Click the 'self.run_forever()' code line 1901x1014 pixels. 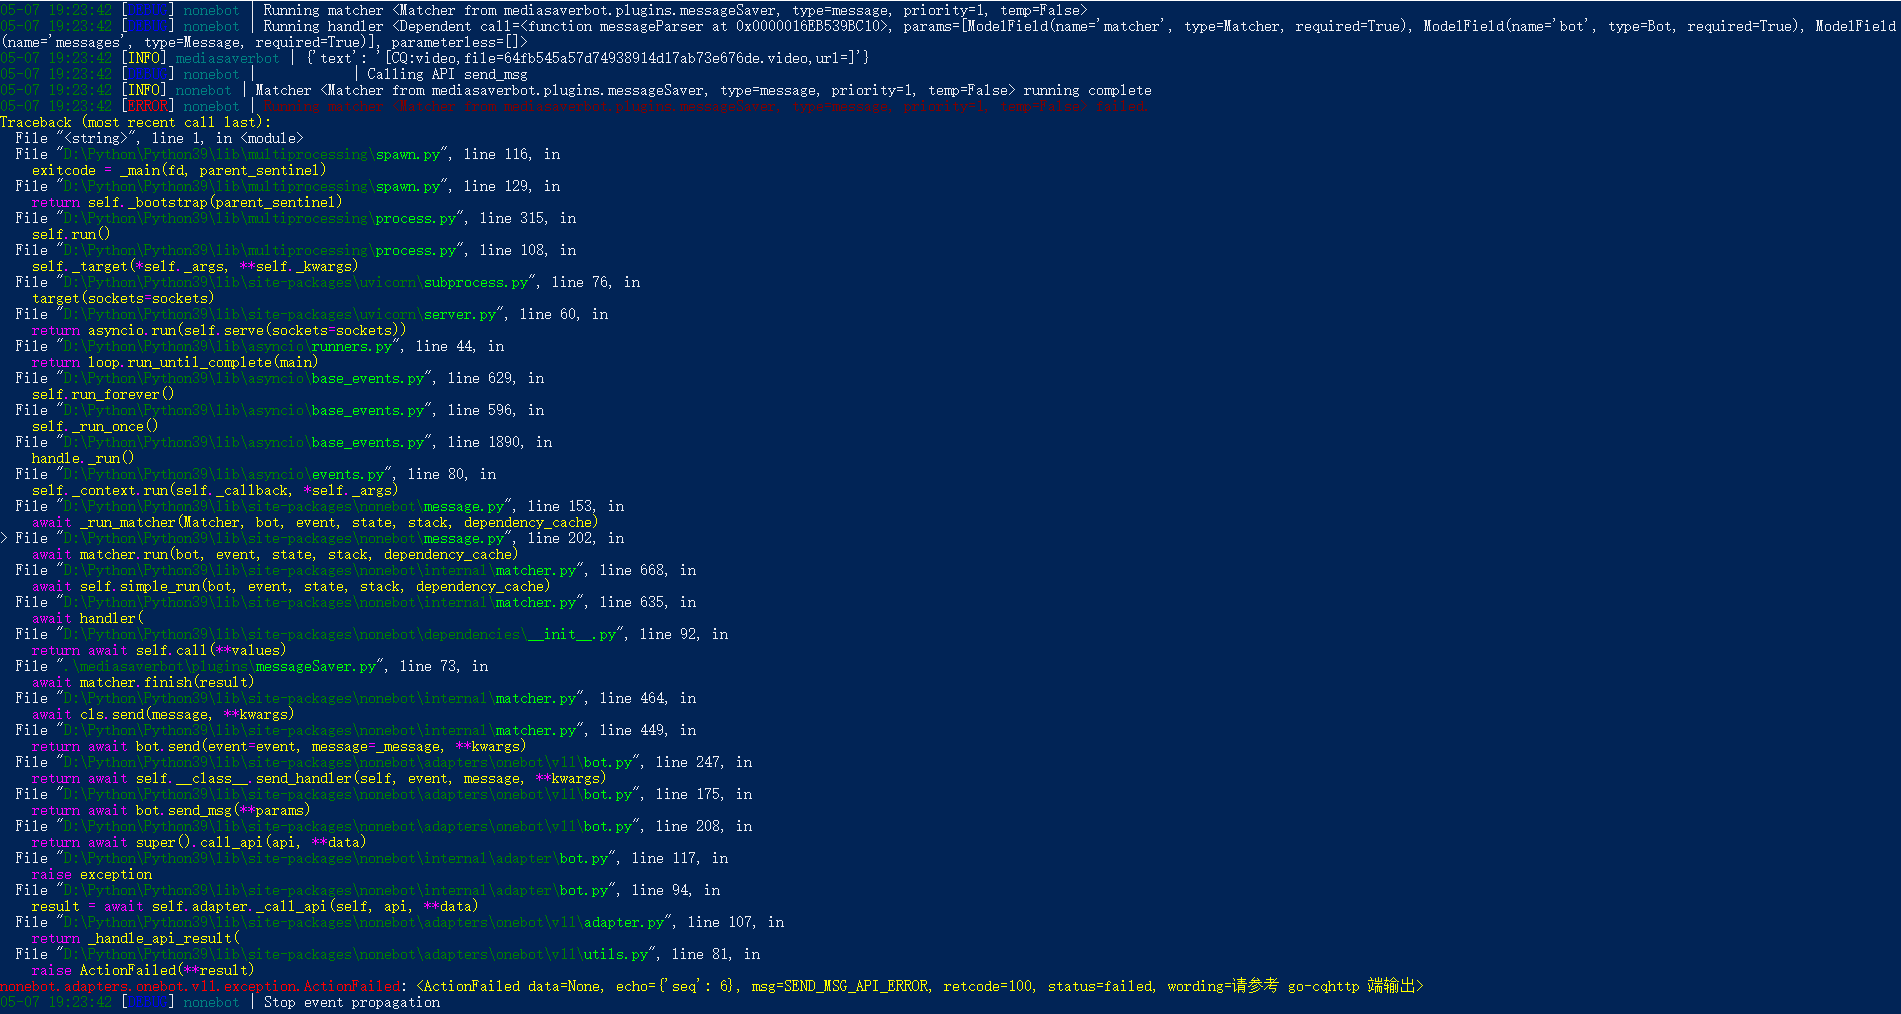click(103, 394)
